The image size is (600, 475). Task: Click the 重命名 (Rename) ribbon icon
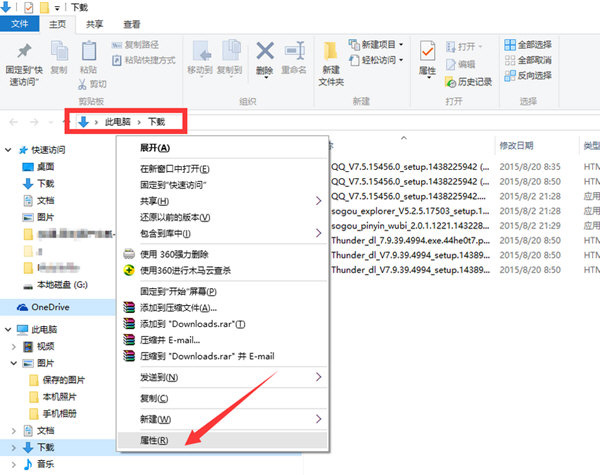click(x=294, y=57)
